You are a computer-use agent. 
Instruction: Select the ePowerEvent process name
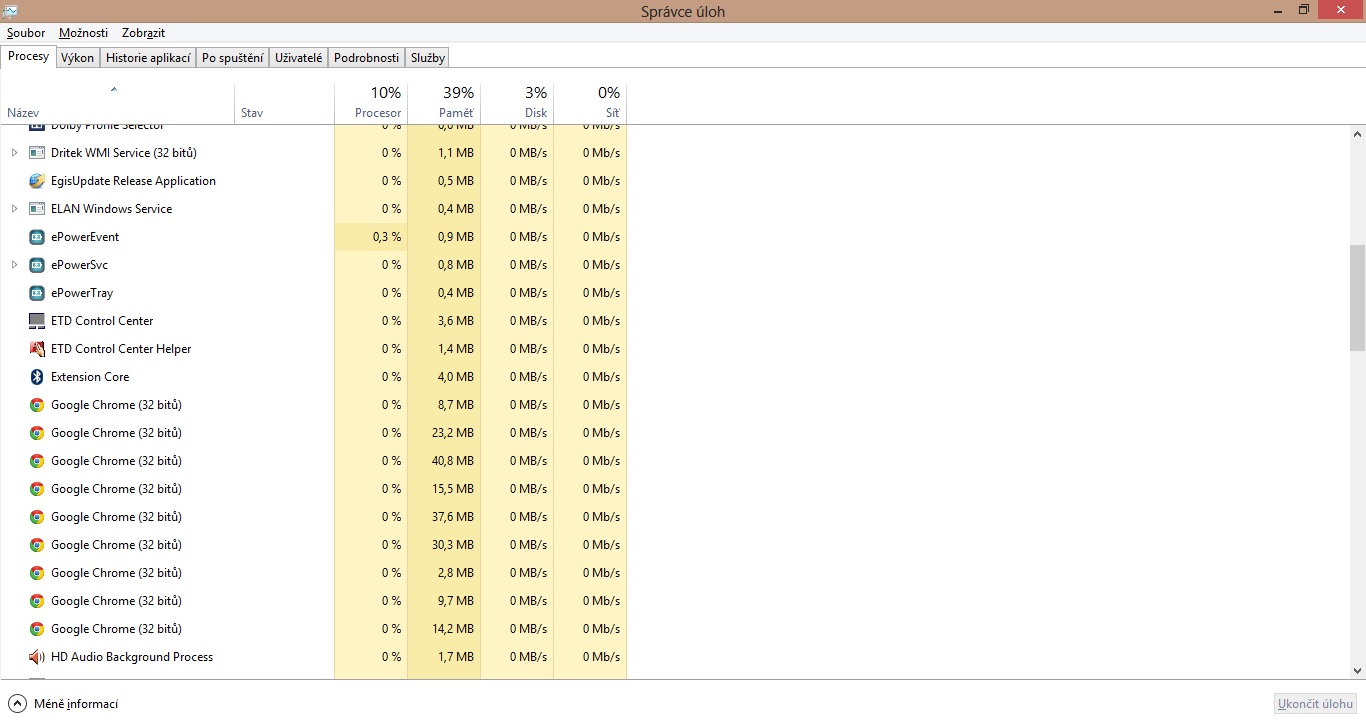point(85,237)
